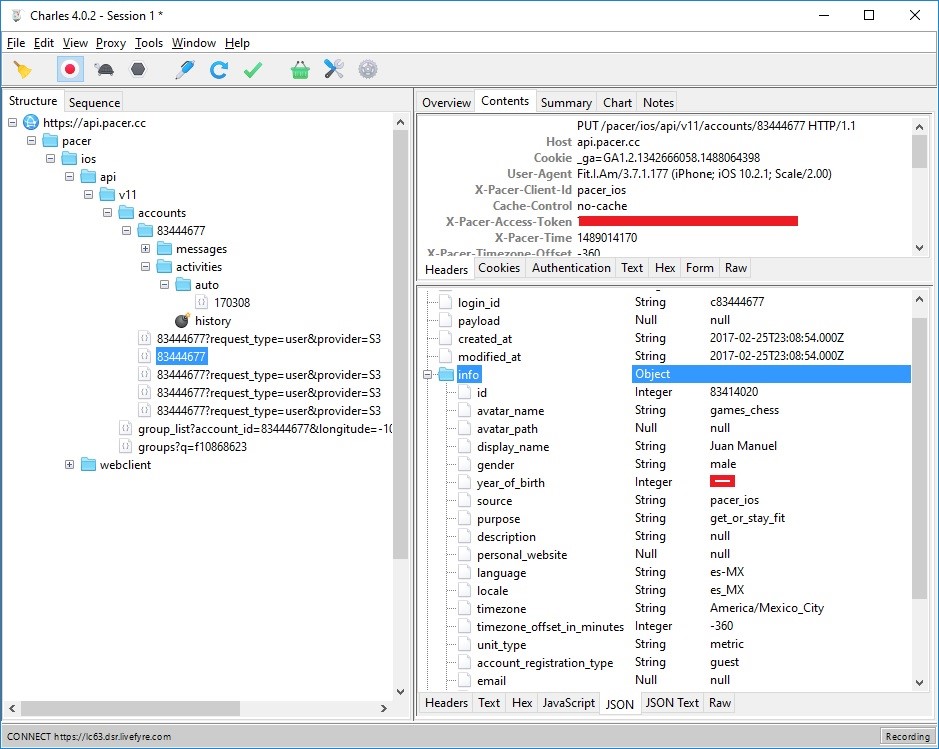939x749 pixels.
Task: Toggle turtle Throttling icon
Action: [104, 70]
